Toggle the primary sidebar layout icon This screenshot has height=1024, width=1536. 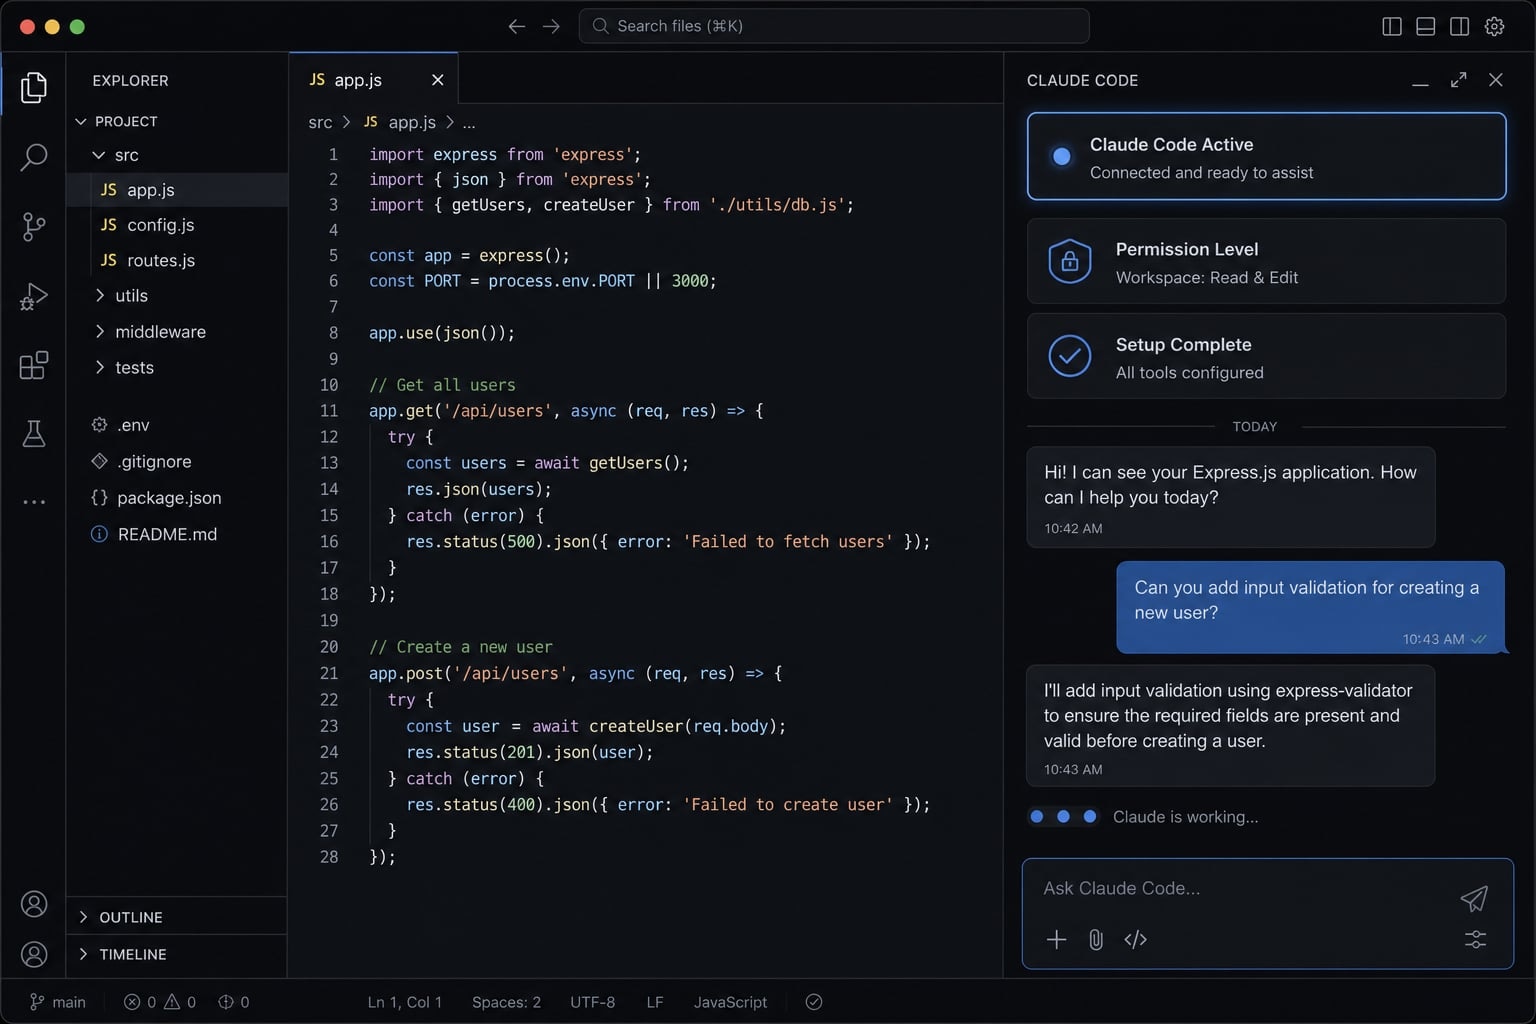(x=1391, y=26)
